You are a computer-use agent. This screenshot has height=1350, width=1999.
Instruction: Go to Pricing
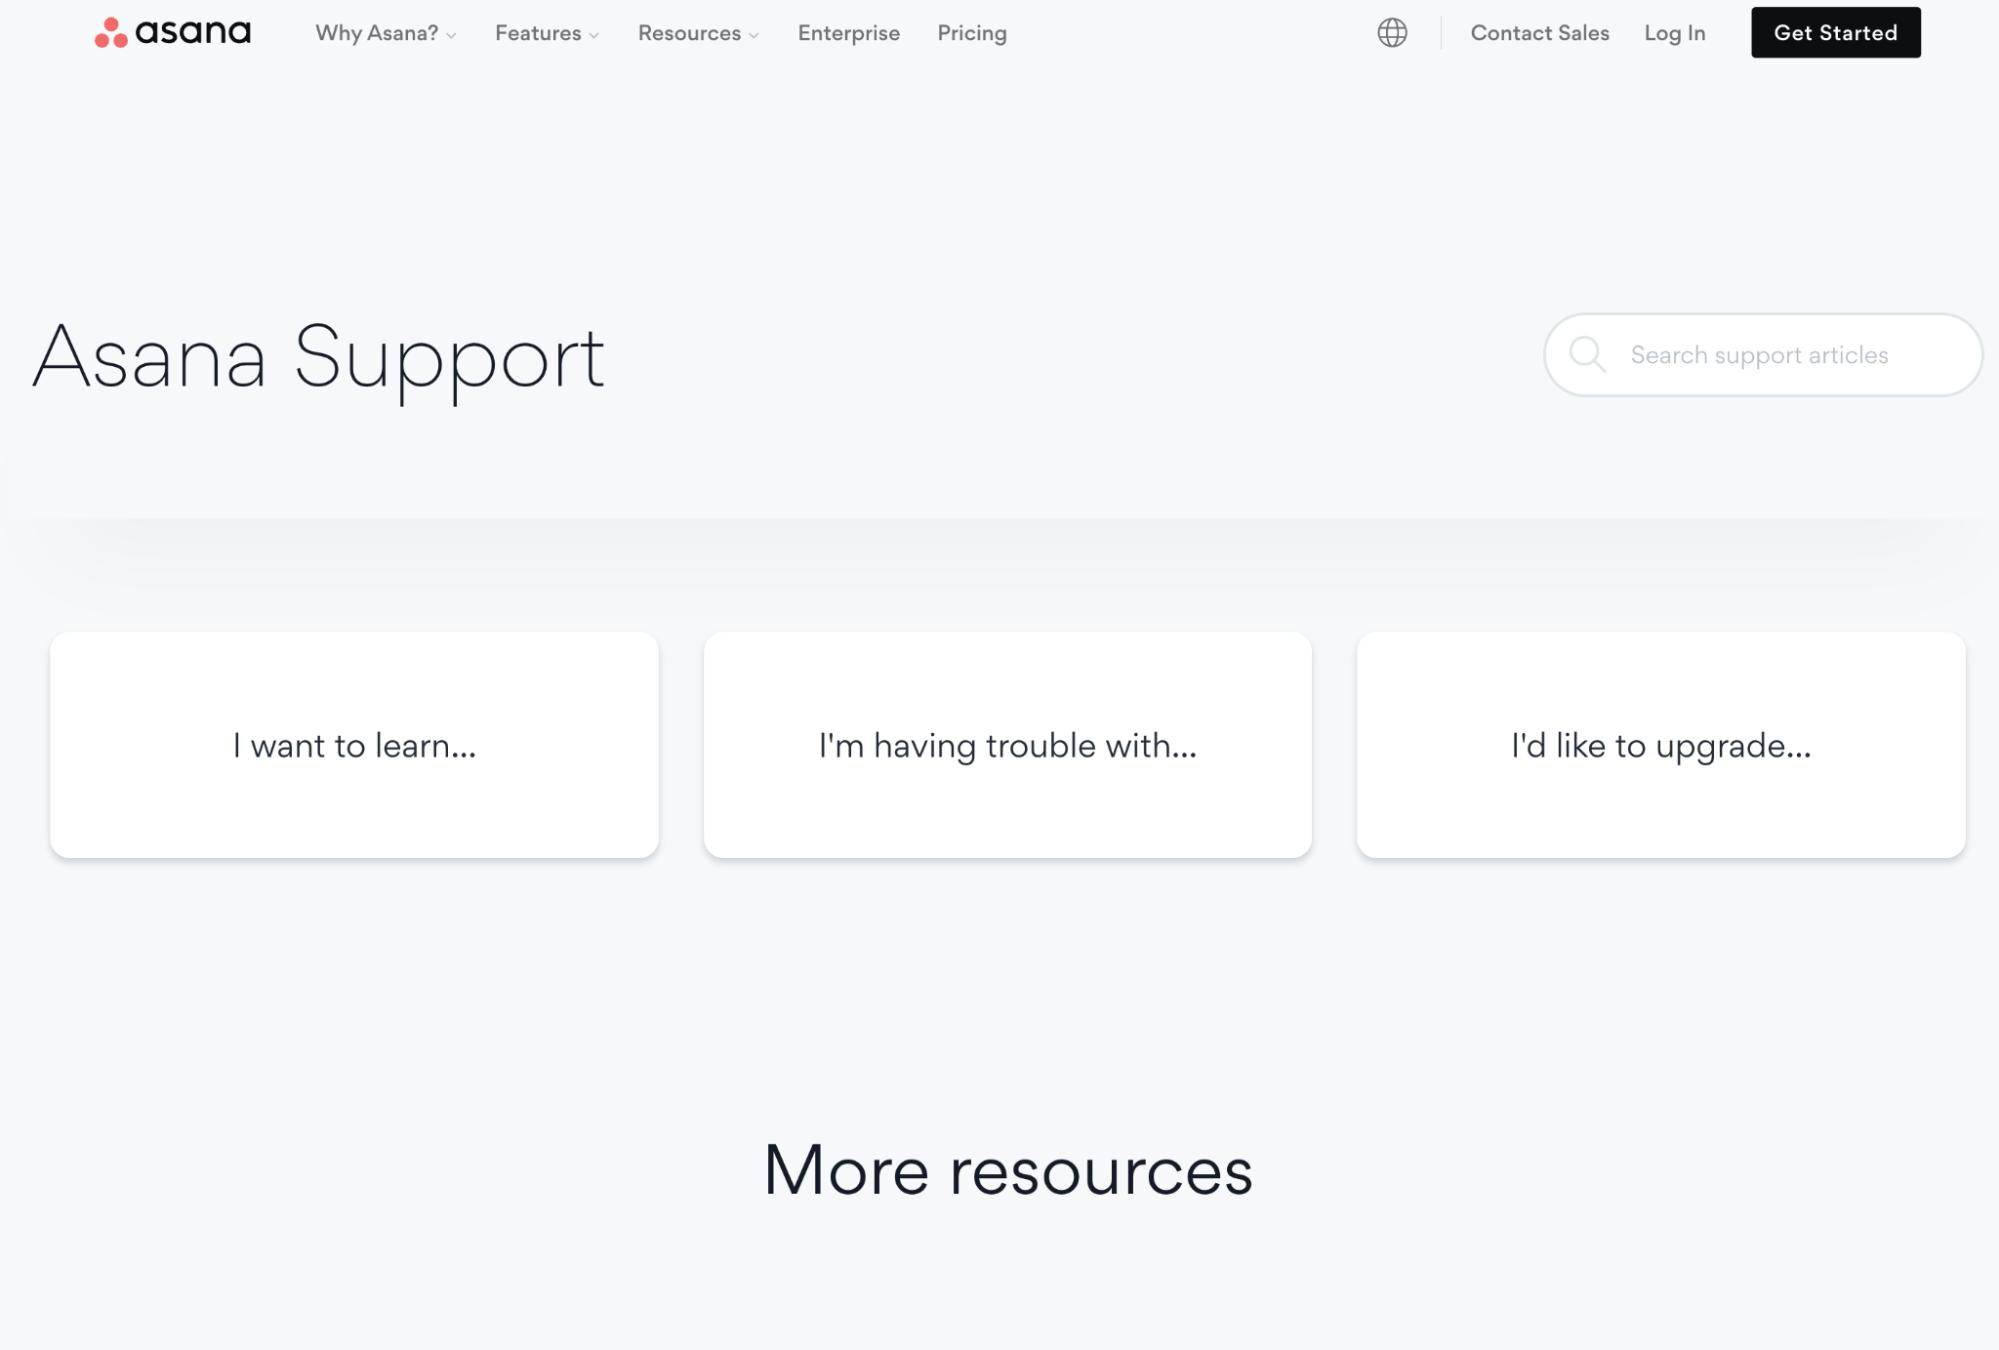(x=971, y=33)
